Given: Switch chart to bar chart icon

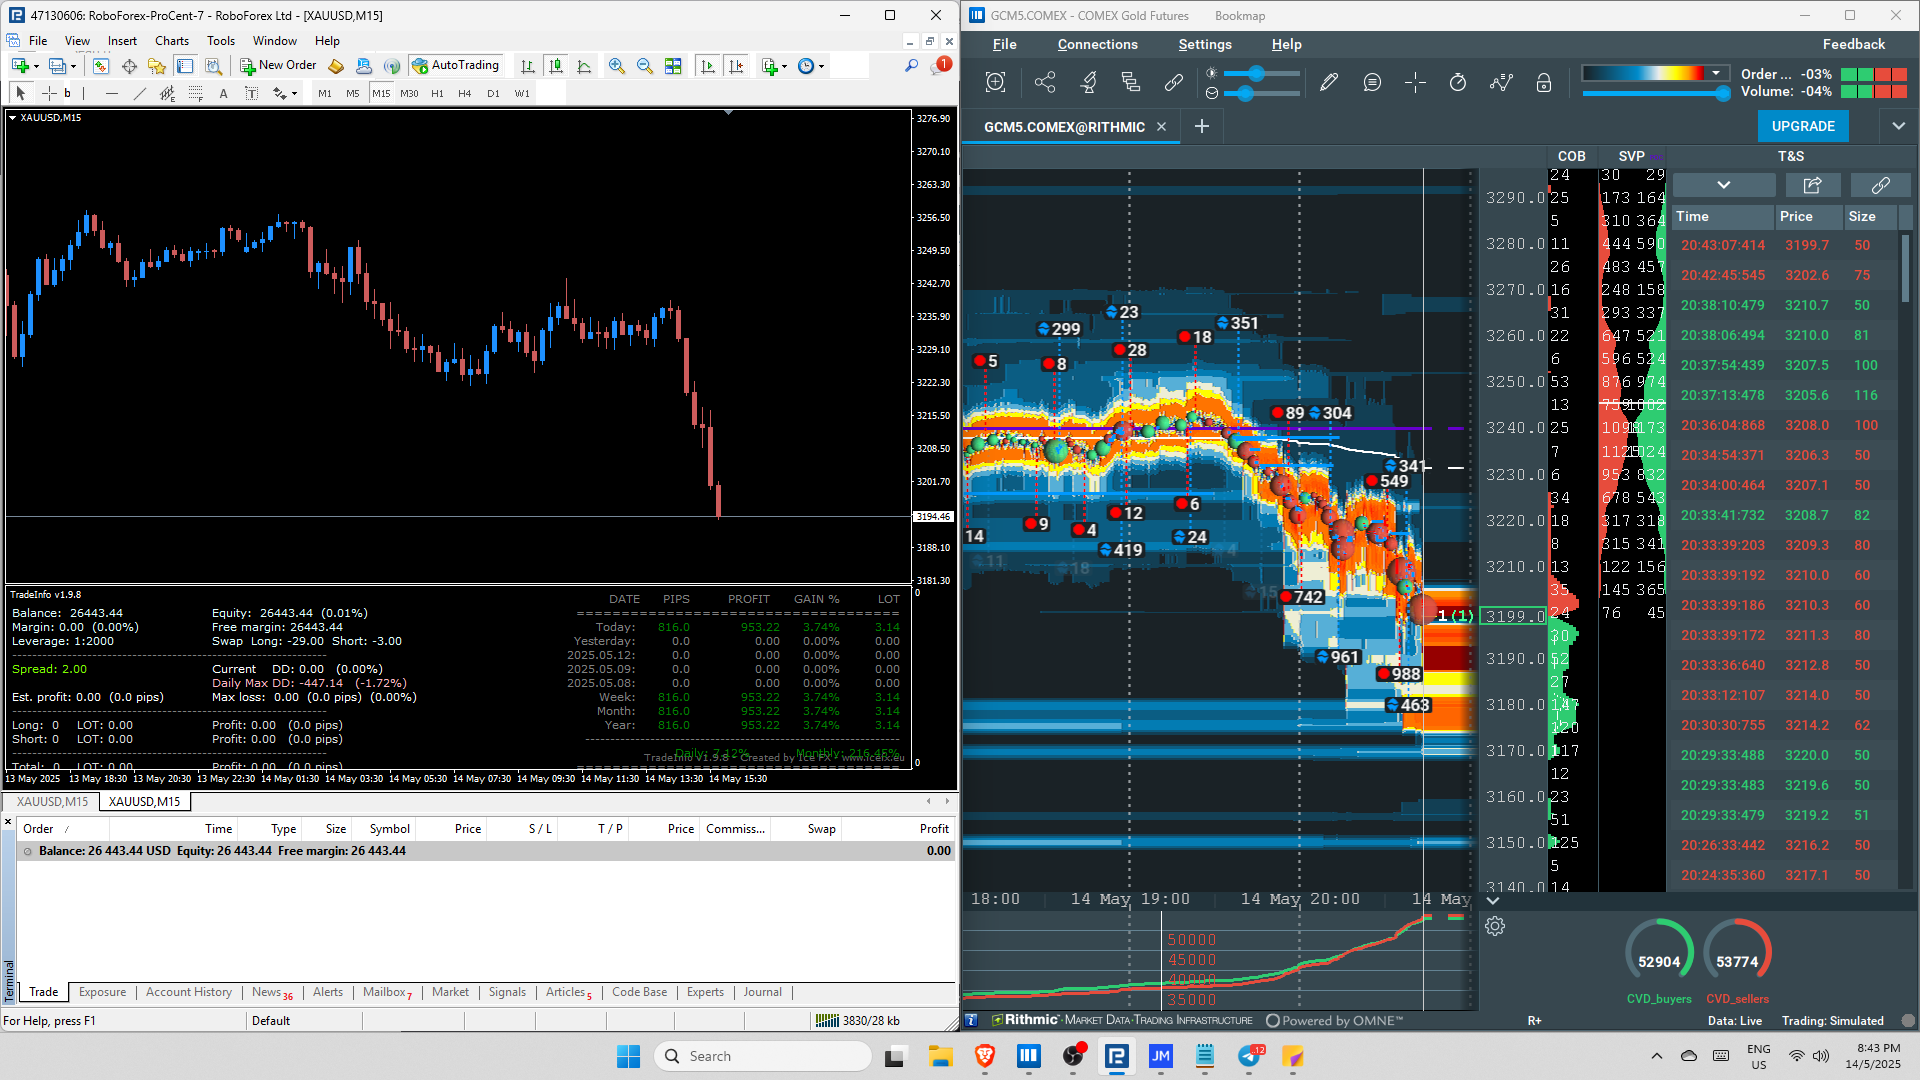Looking at the screenshot, I should click(528, 66).
